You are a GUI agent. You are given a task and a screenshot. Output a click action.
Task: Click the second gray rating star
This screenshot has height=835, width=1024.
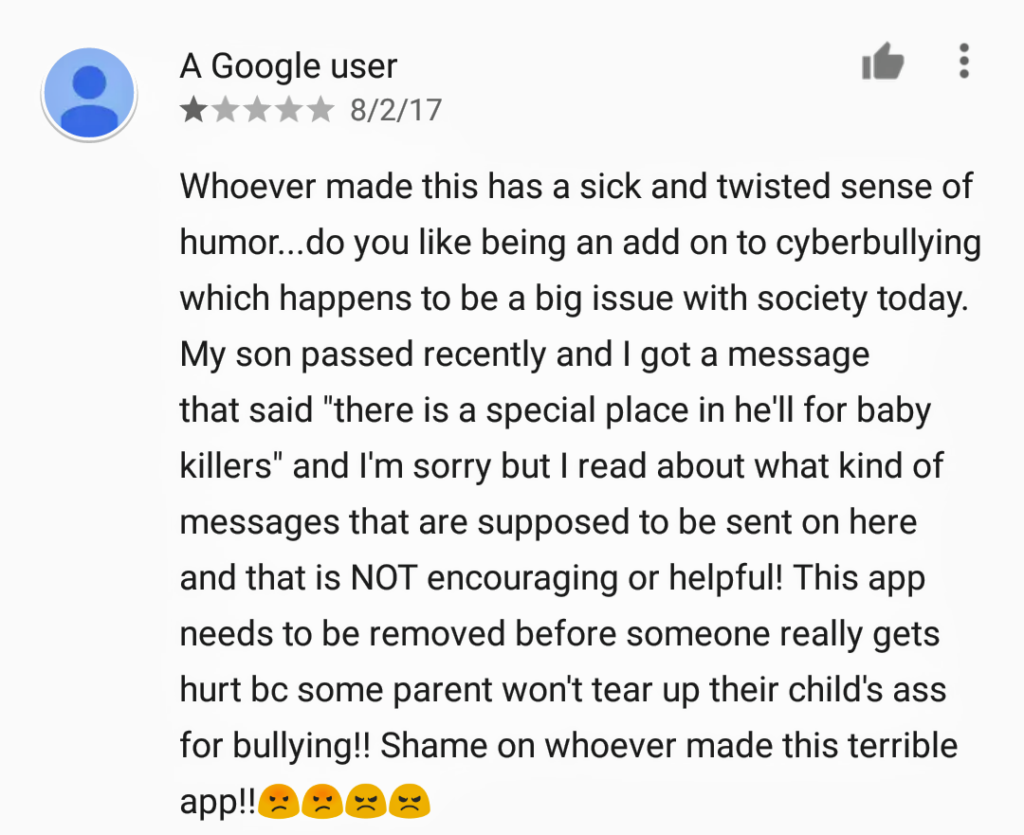point(225,110)
